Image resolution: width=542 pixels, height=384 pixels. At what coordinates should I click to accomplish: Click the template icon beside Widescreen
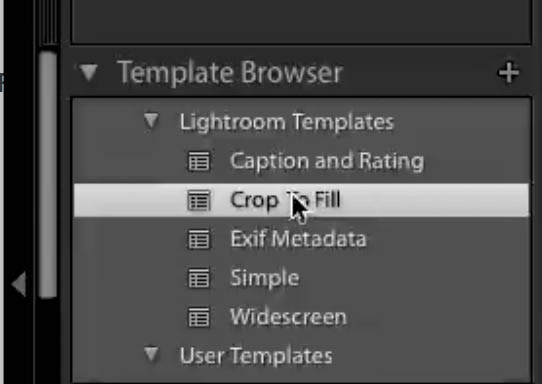(199, 317)
